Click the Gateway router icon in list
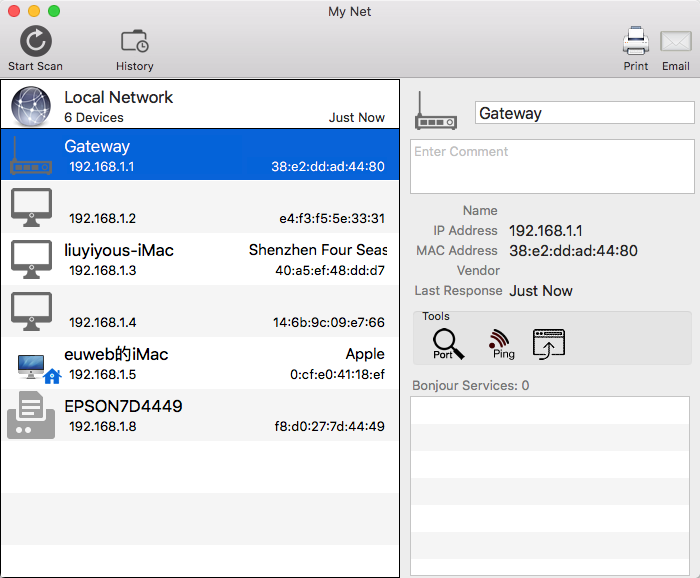The height and width of the screenshot is (578, 700). tap(31, 156)
